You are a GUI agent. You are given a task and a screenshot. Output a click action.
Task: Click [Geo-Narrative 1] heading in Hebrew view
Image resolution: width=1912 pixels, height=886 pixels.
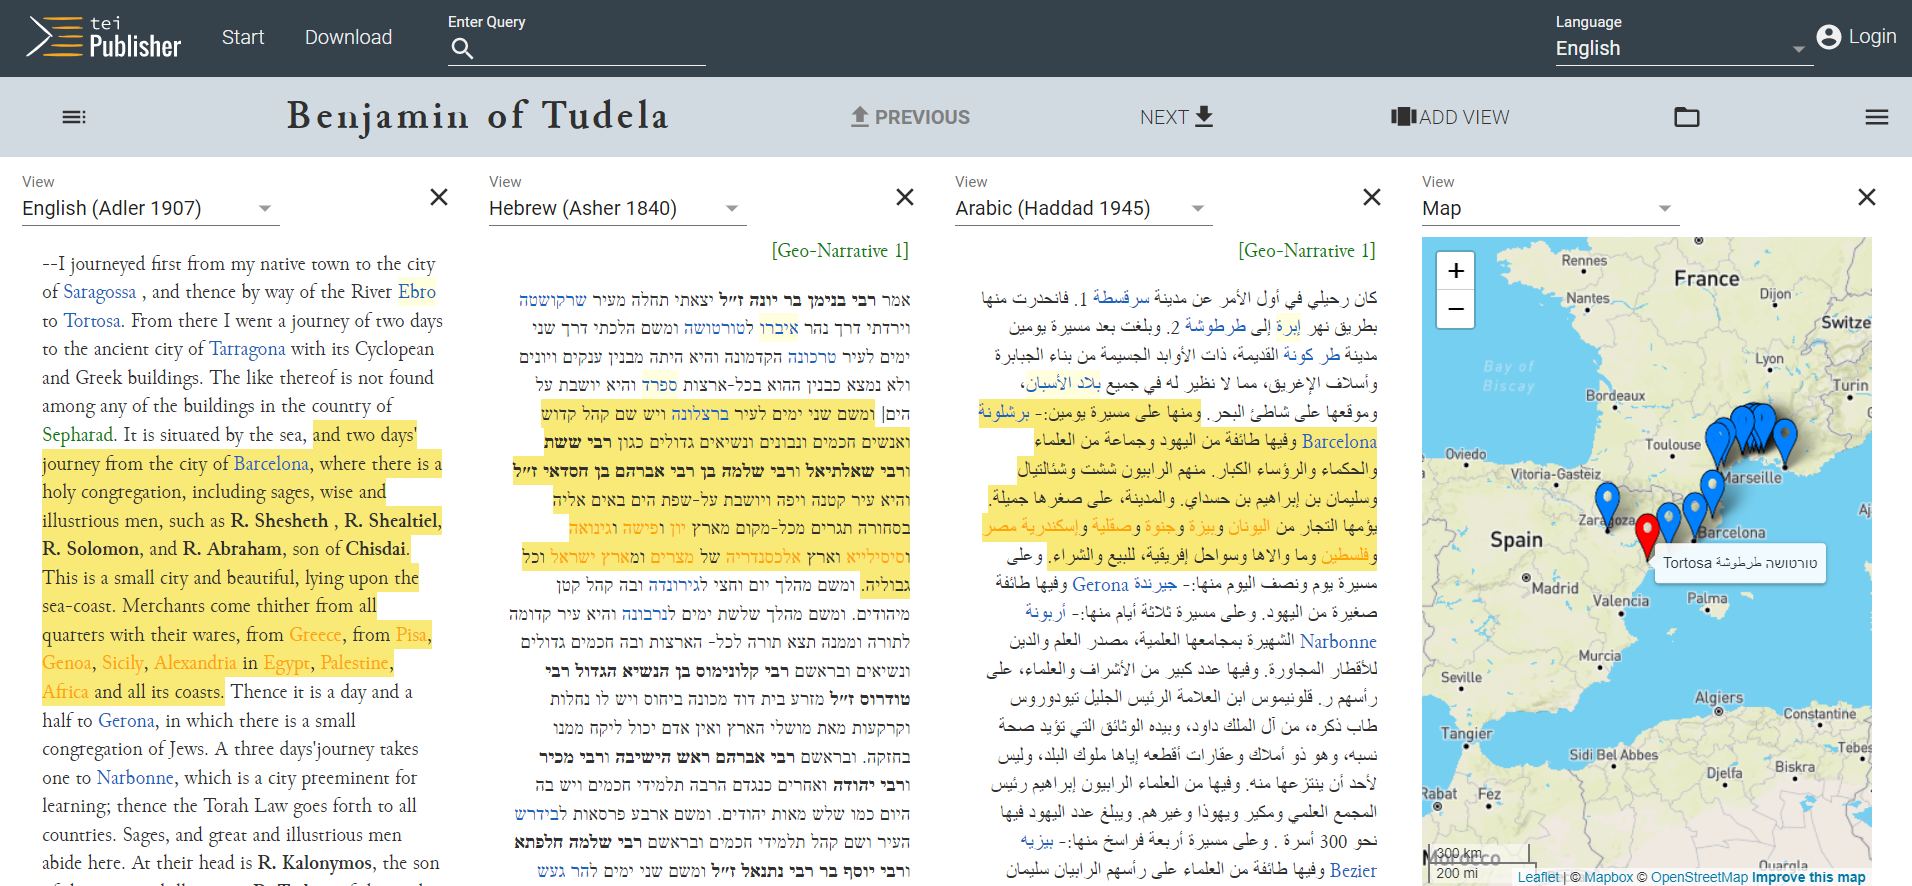(840, 251)
